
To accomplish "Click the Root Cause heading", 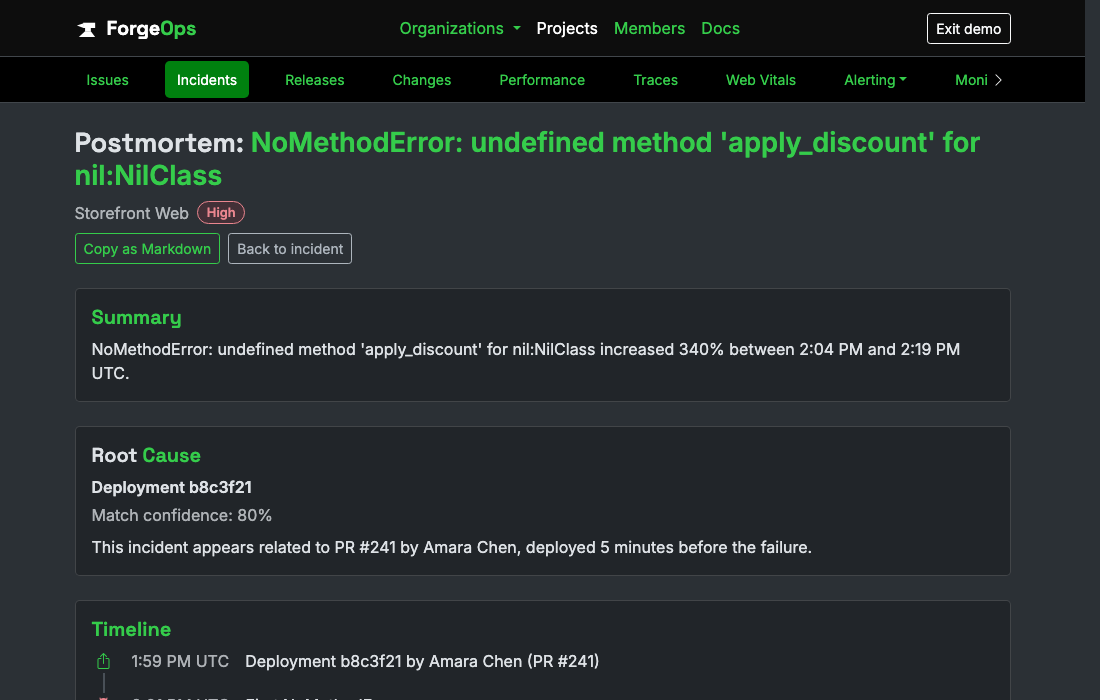I will tap(146, 456).
